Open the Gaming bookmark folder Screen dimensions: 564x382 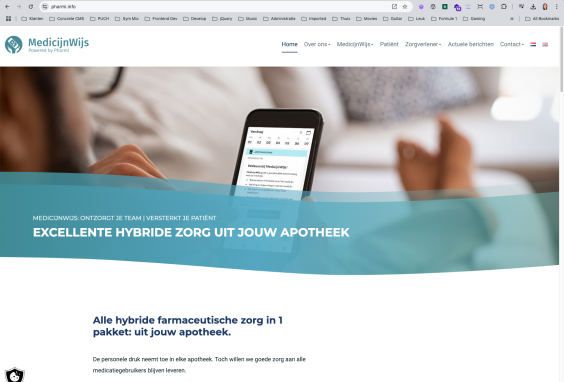coord(474,18)
